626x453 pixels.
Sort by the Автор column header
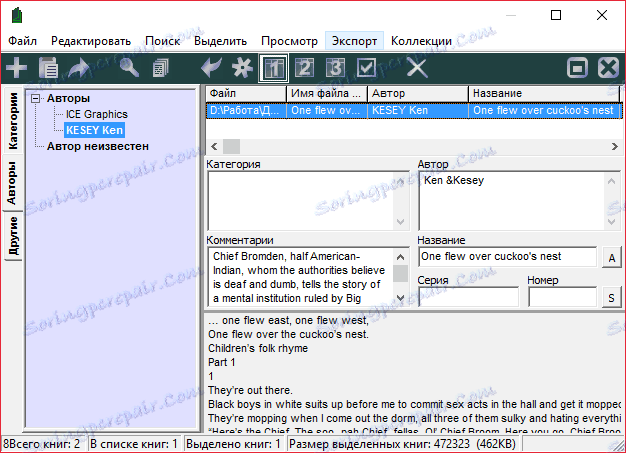(418, 93)
